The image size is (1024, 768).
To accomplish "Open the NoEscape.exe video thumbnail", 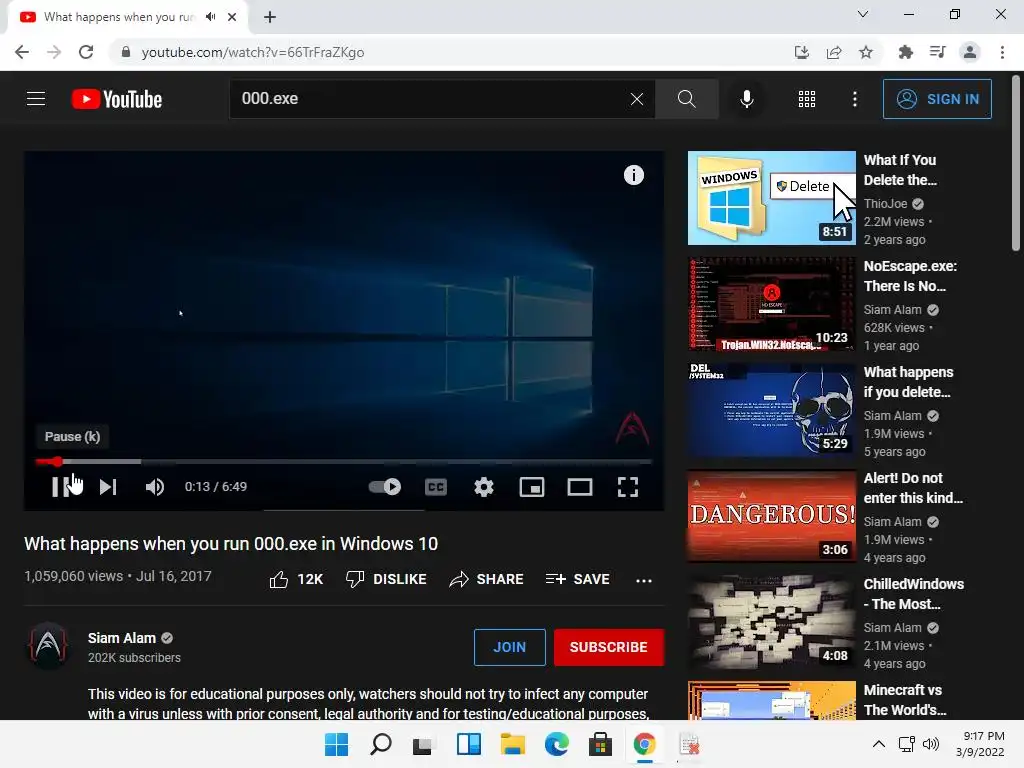I will [x=771, y=304].
